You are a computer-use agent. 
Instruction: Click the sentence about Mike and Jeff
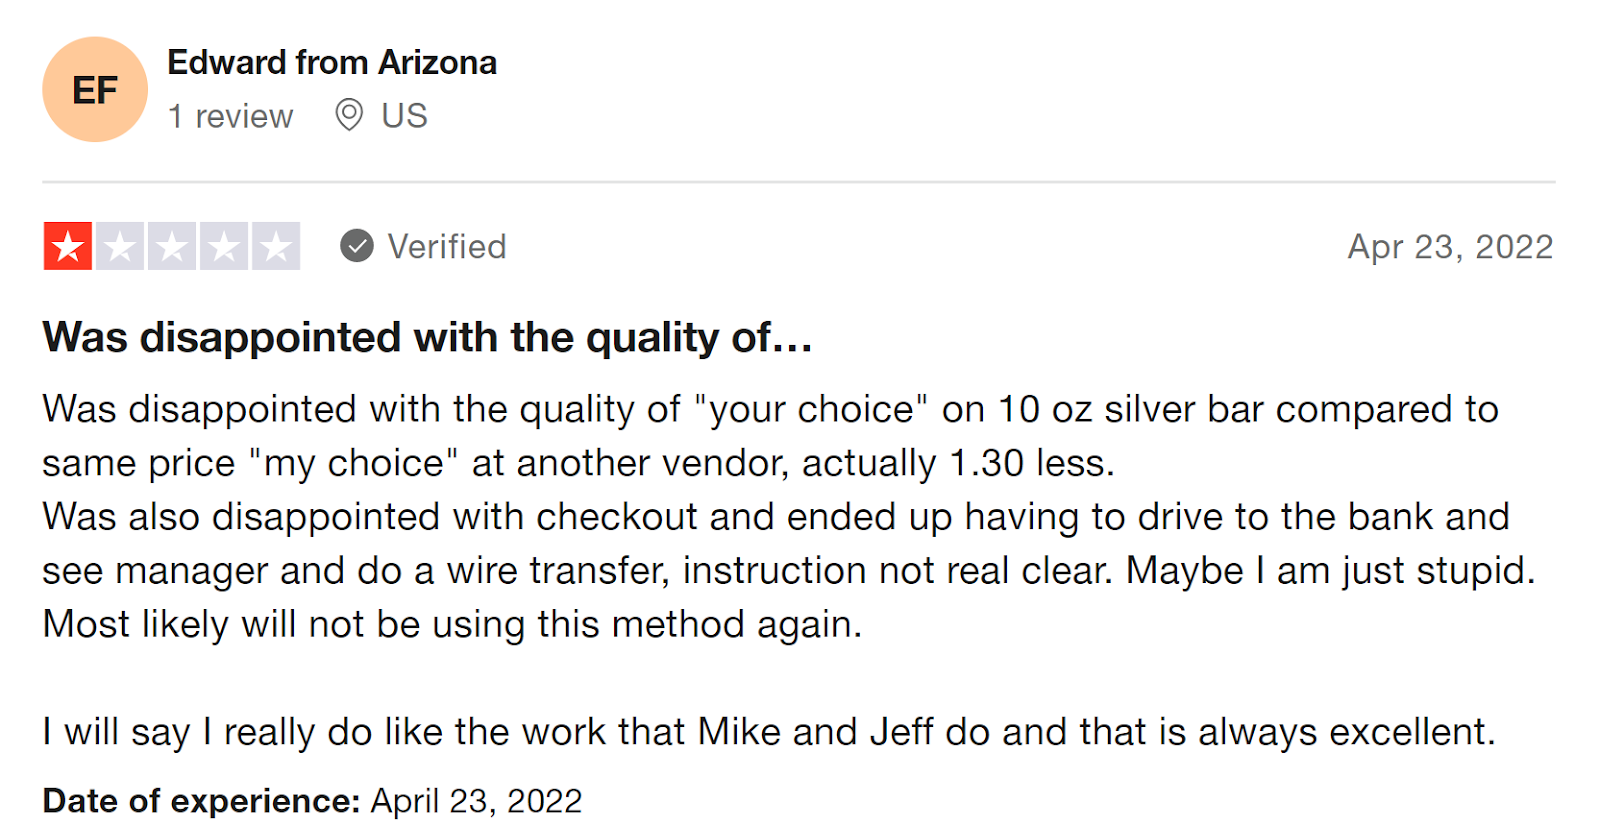tap(769, 732)
